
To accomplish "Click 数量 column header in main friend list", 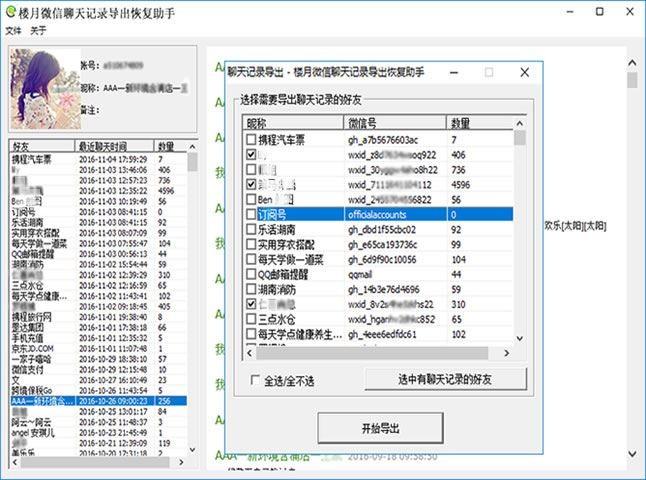I will tap(171, 146).
